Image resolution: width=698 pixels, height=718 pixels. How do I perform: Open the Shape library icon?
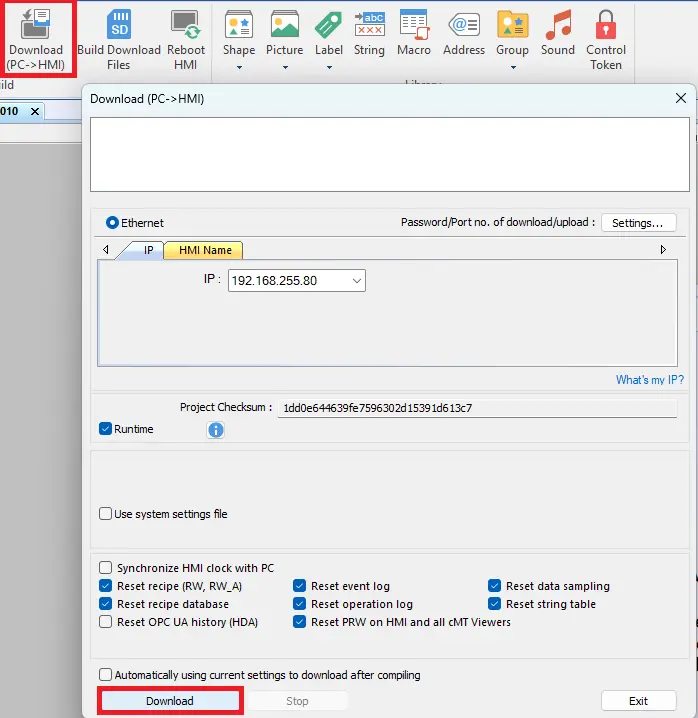tap(239, 33)
